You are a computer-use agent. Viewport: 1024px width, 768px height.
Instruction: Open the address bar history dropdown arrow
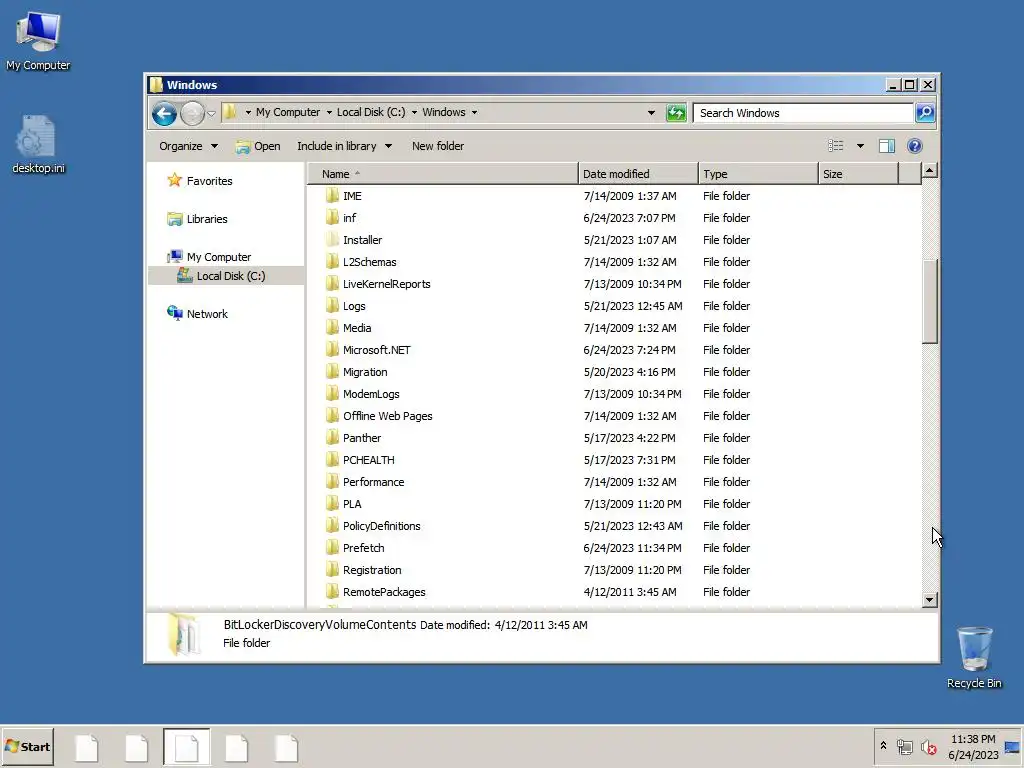(651, 113)
